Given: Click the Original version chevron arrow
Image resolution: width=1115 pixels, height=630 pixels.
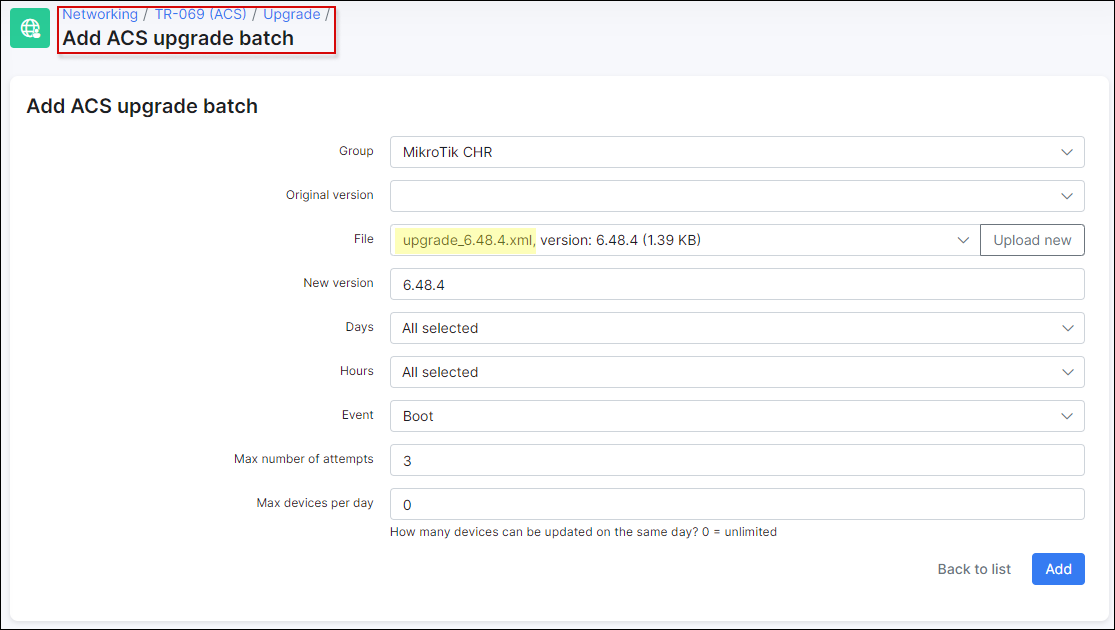Looking at the screenshot, I should coord(1066,196).
